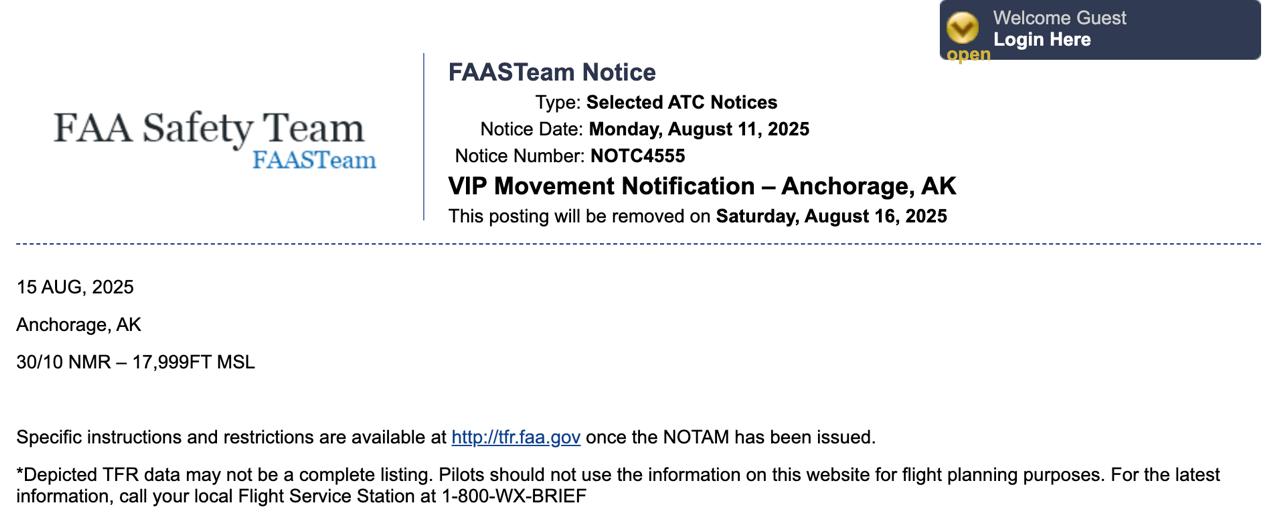
Task: Click the FAA Safety Team logo
Action: [x=209, y=129]
